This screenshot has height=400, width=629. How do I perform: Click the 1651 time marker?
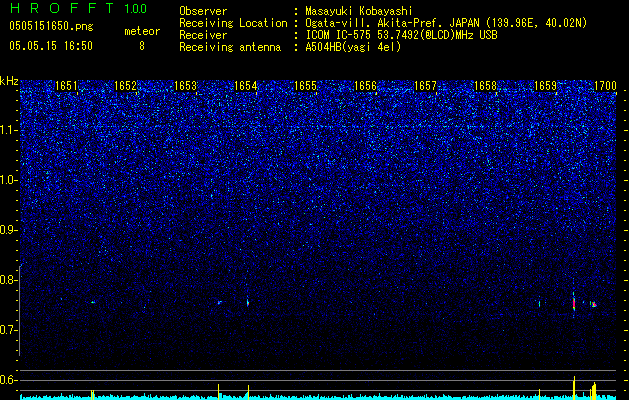(x=66, y=86)
